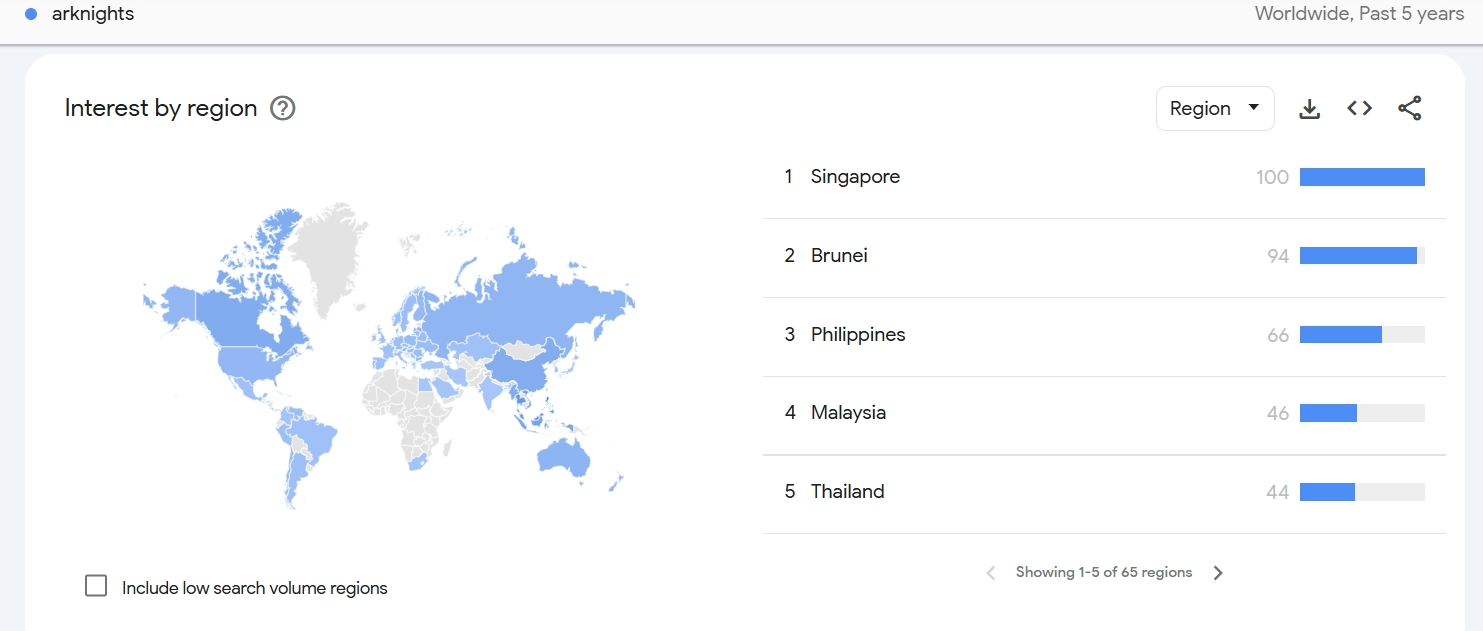
Task: Click the Include low search volume regions label
Action: [x=254, y=588]
